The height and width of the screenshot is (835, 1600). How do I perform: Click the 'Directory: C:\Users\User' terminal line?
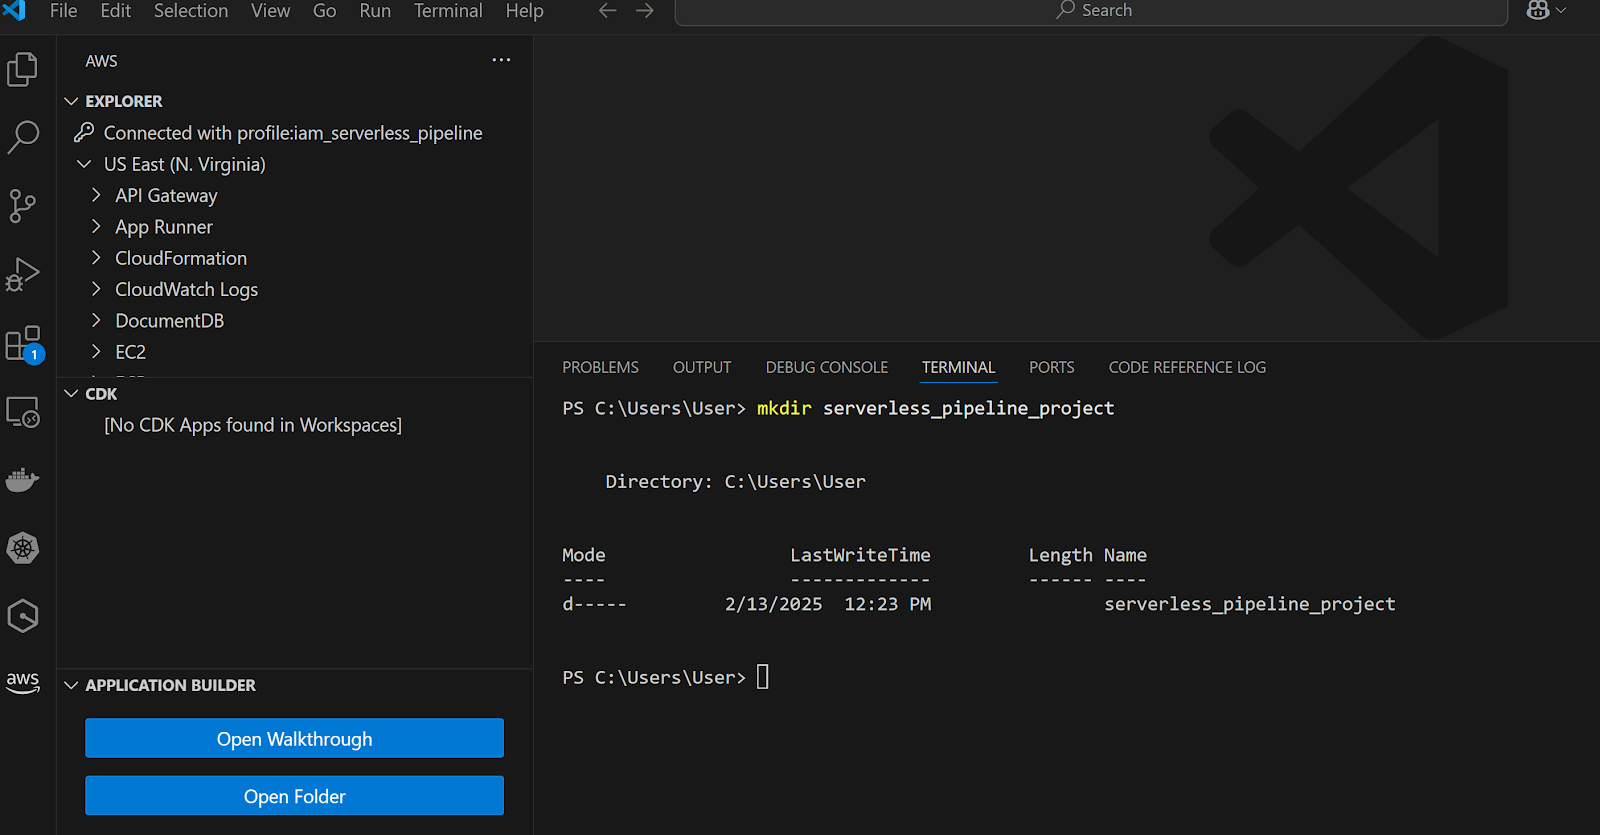735,481
